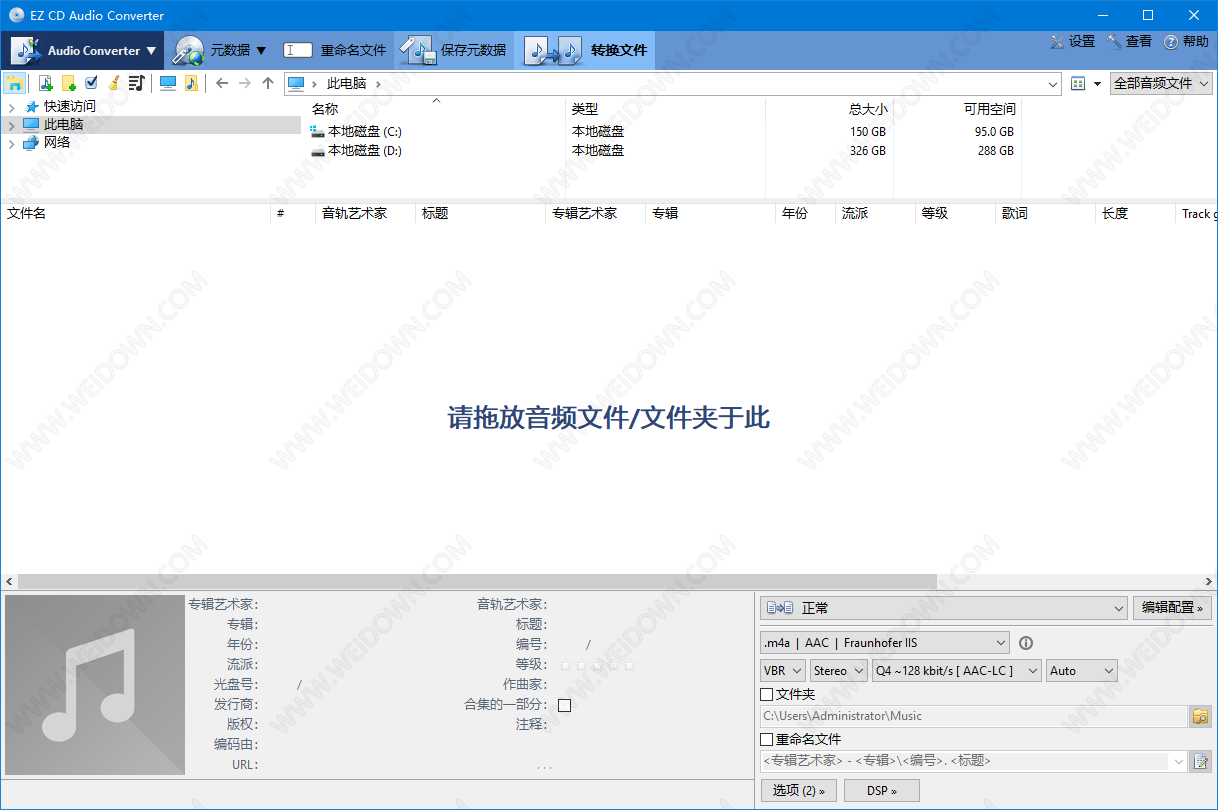Click the 编辑配置 button

pyautogui.click(x=1172, y=608)
